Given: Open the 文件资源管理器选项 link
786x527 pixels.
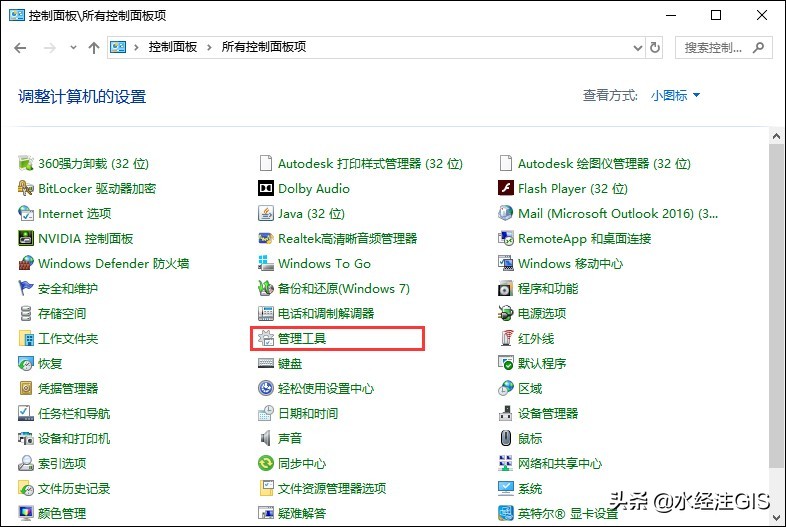Looking at the screenshot, I should 332,488.
